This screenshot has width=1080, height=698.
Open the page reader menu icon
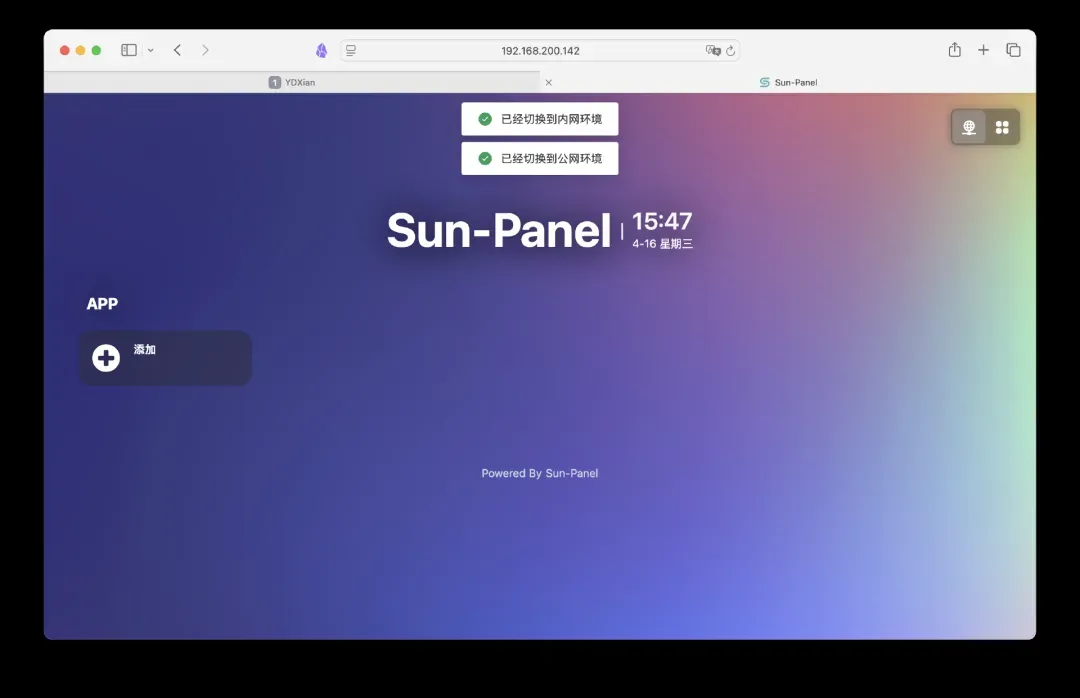point(351,50)
